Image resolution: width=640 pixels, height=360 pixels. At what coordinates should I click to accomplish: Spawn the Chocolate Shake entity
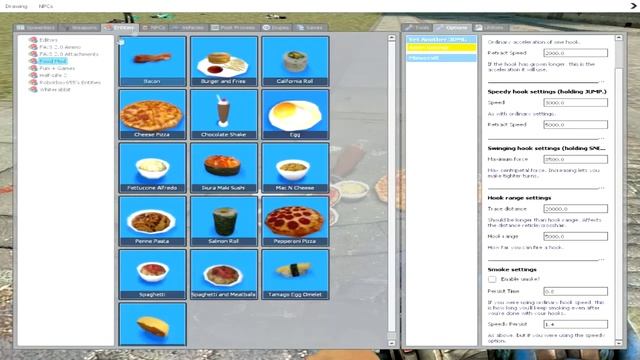(x=224, y=114)
